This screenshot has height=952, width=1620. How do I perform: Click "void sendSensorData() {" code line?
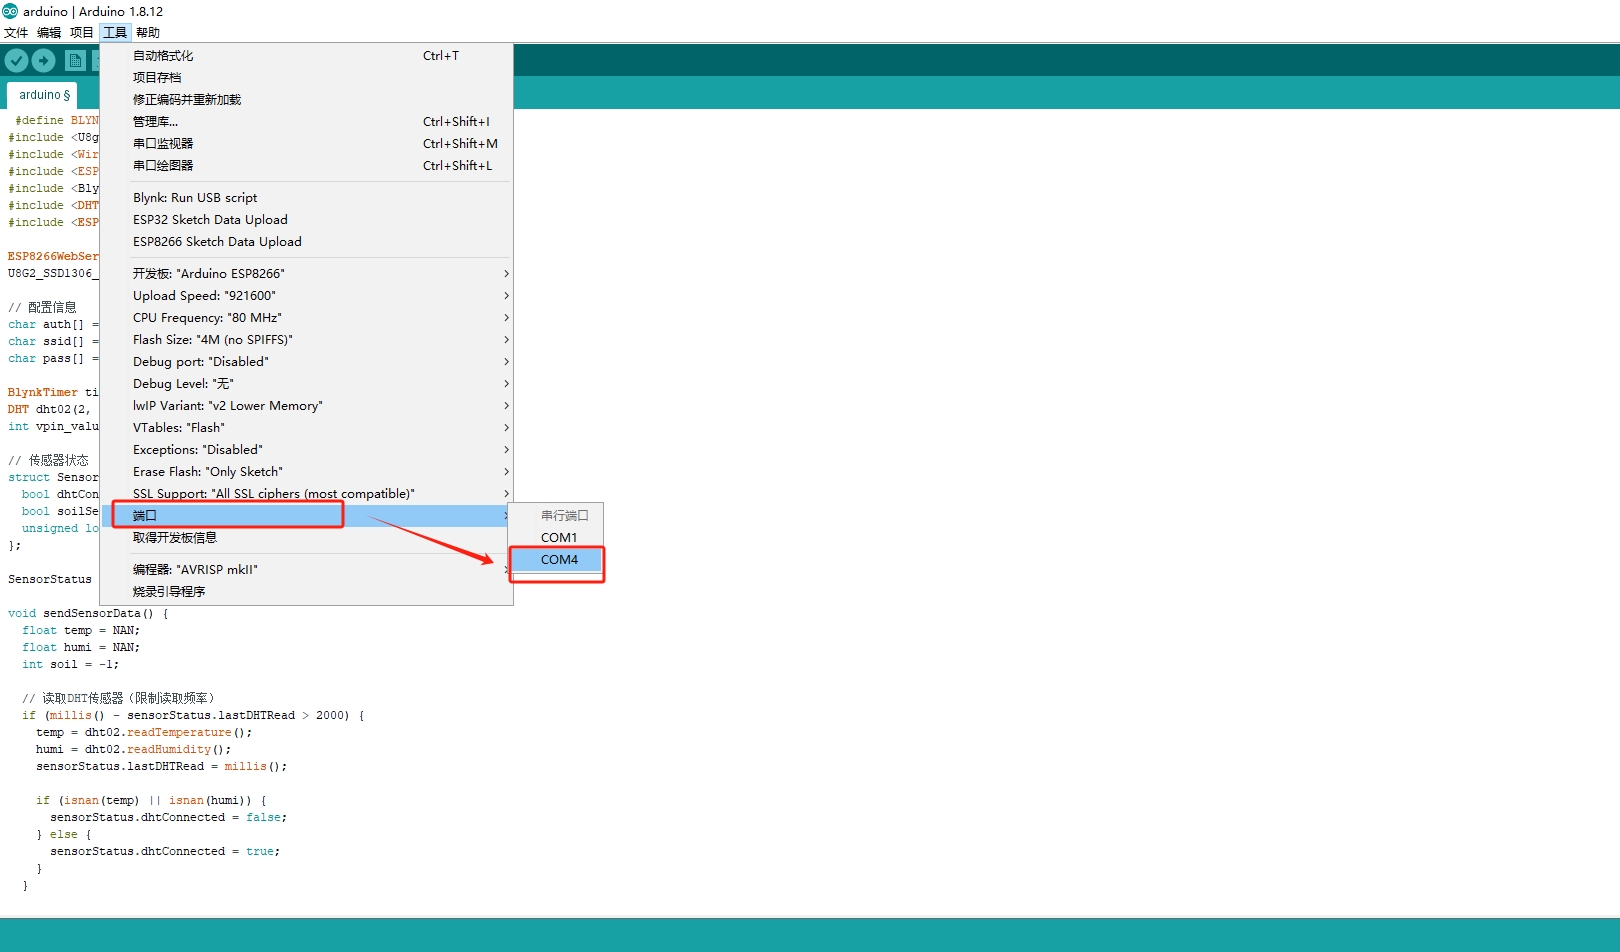88,614
